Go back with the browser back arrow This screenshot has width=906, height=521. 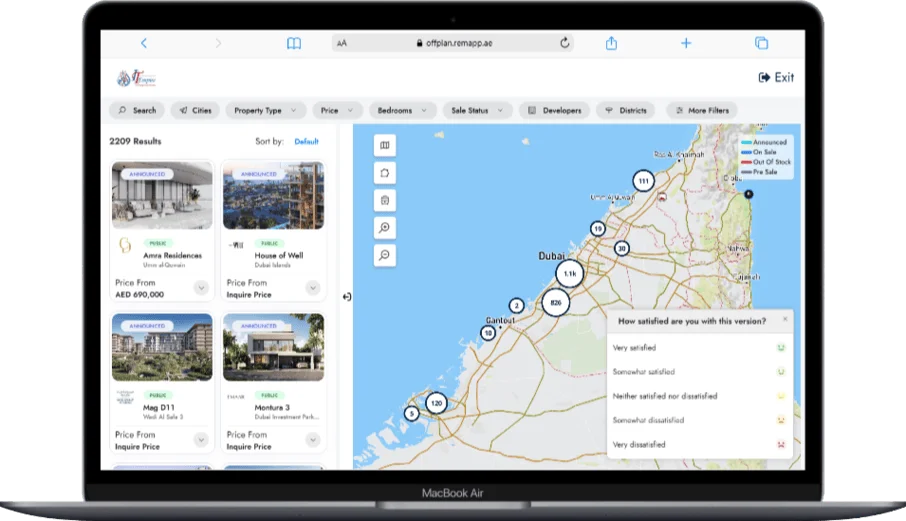[144, 43]
